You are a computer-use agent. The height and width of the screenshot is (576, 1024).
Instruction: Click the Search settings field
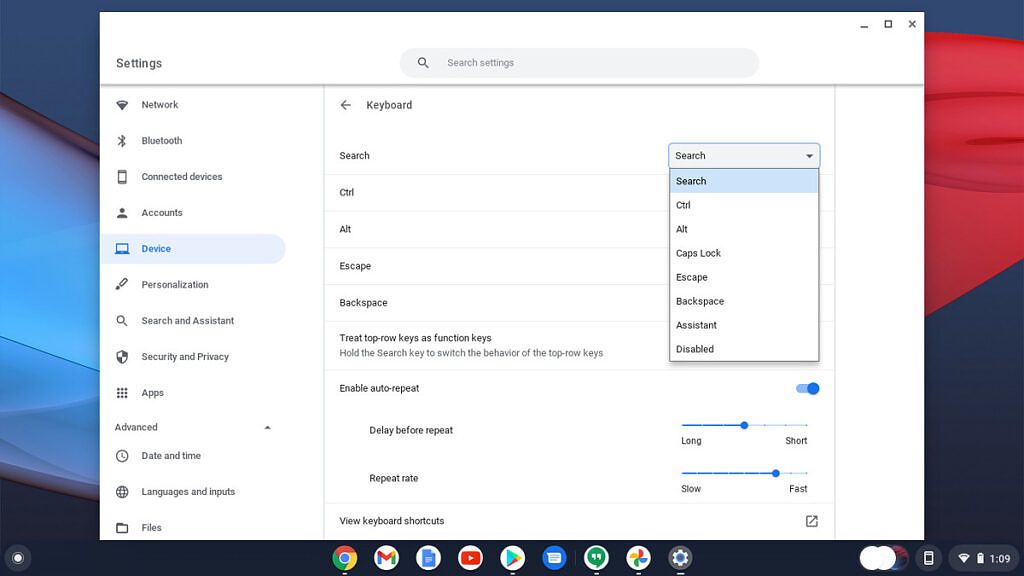tap(580, 62)
